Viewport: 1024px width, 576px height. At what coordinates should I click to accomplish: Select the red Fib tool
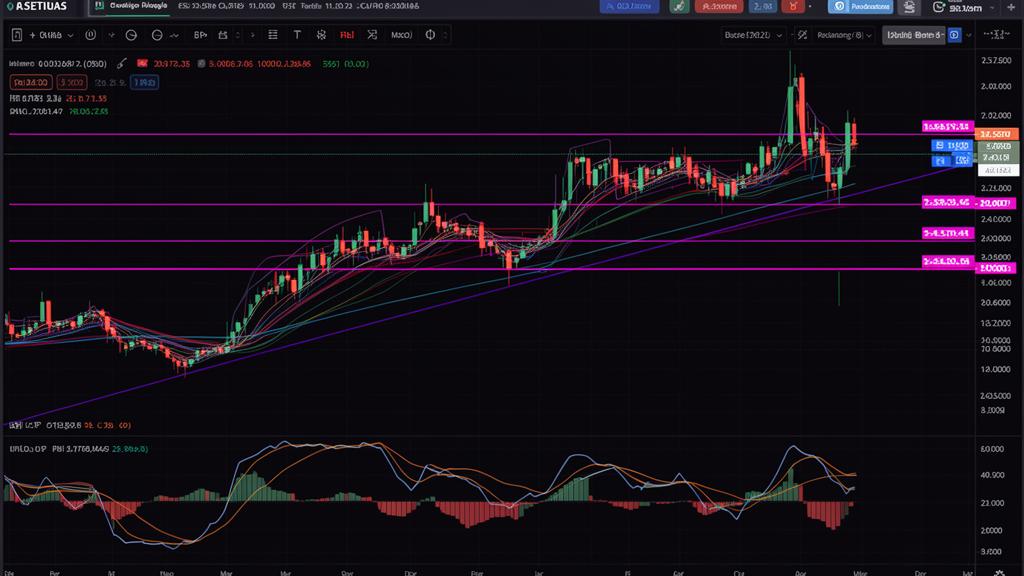pyautogui.click(x=347, y=35)
